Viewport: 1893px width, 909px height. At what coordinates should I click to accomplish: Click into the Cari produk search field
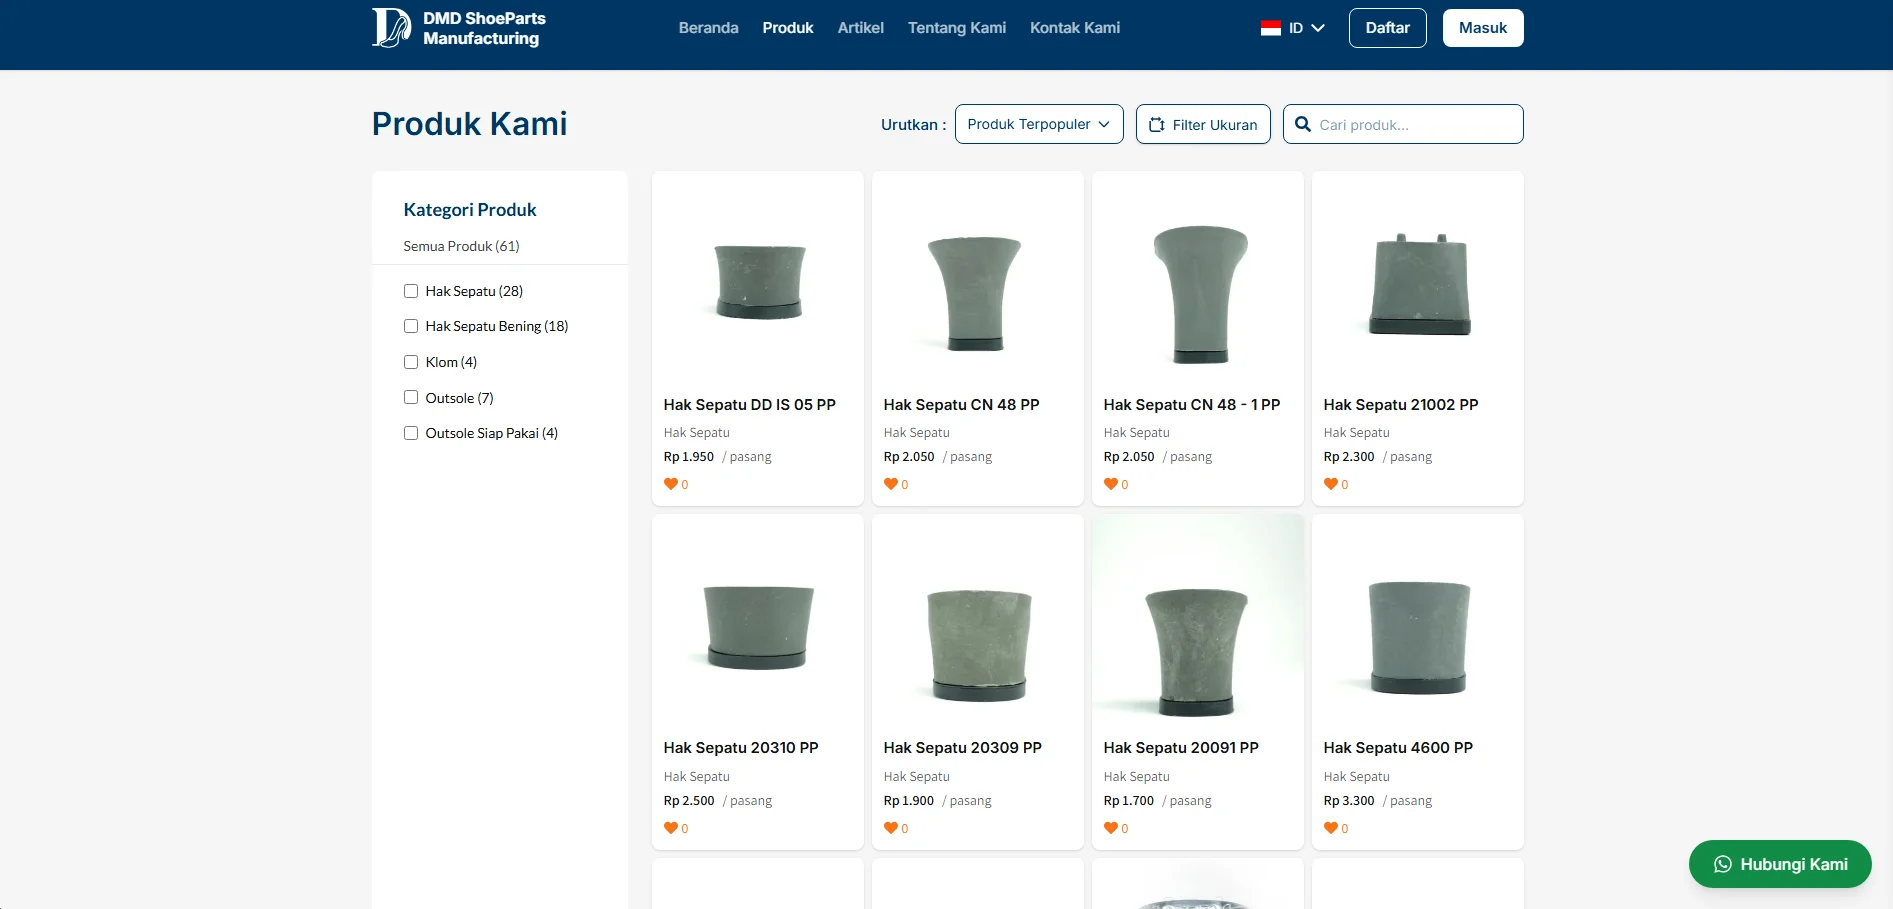click(1403, 124)
